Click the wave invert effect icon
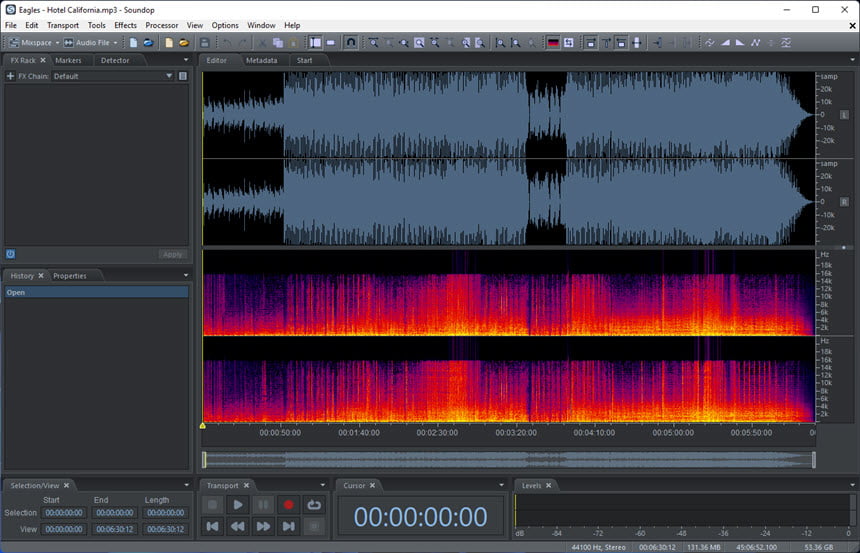 coord(710,42)
